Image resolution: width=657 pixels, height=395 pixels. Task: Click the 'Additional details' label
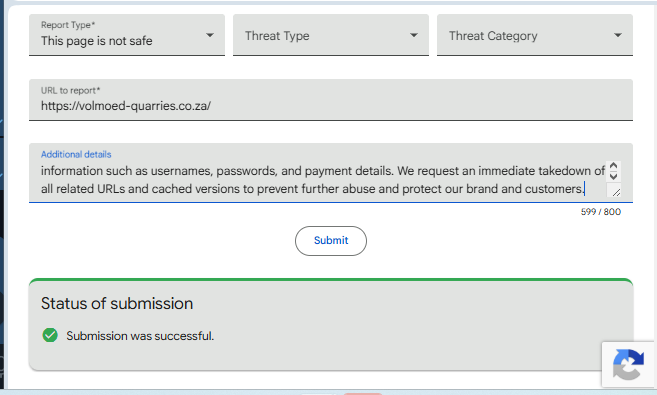(76, 154)
